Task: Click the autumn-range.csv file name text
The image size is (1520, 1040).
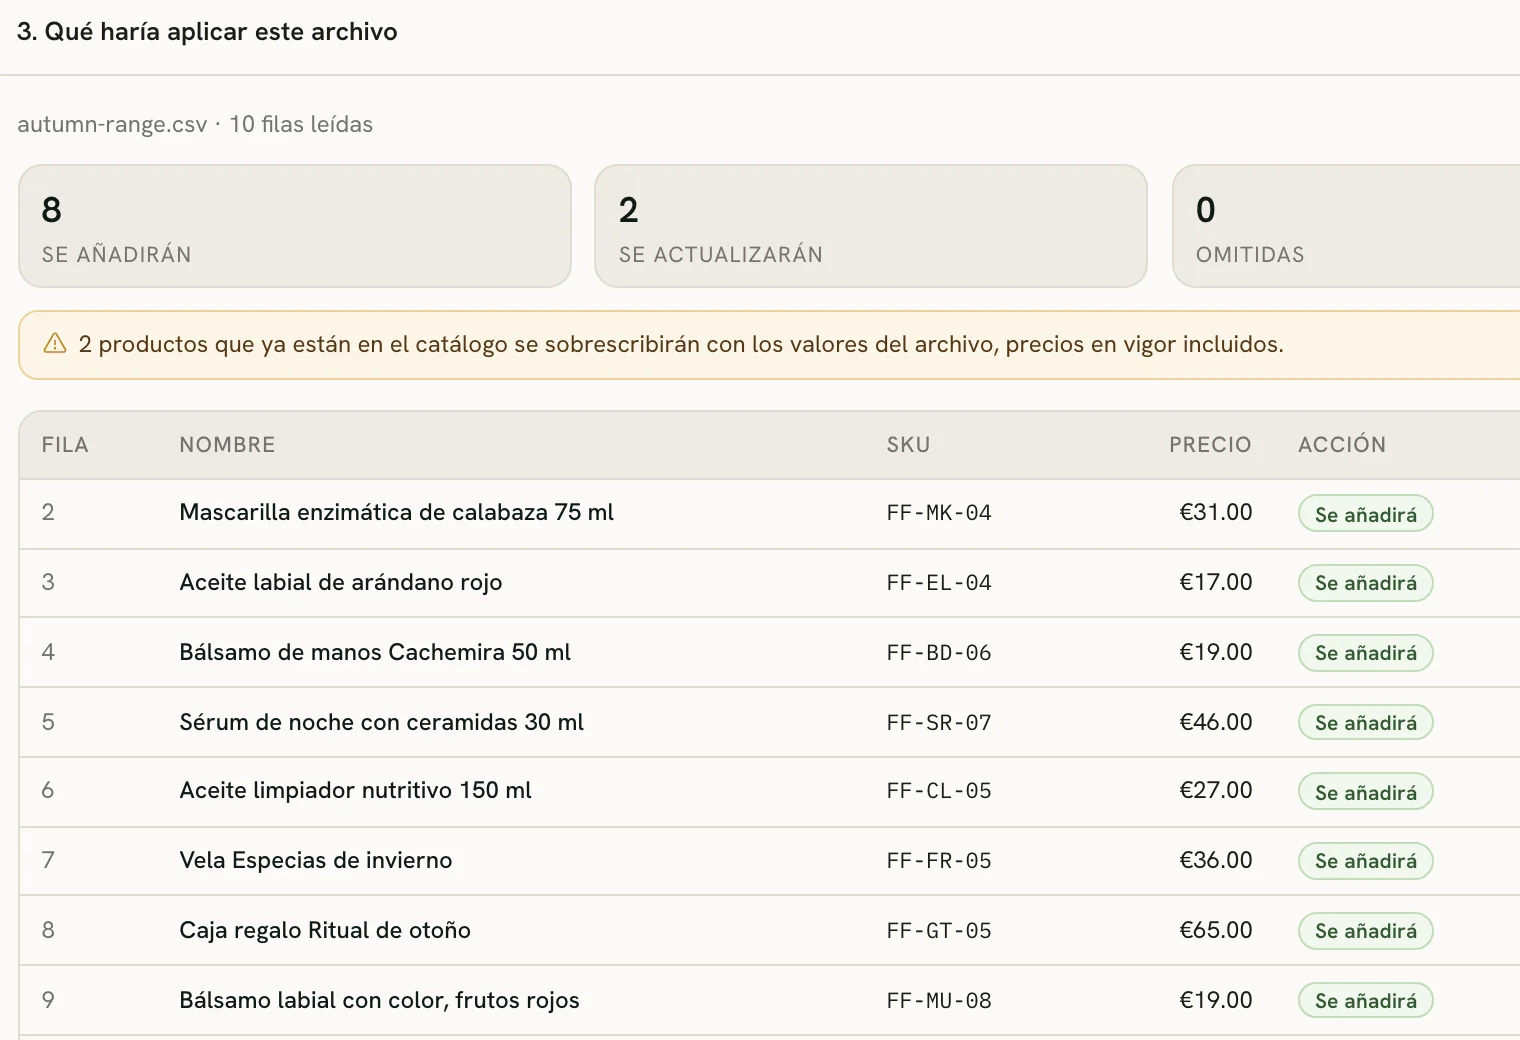Action: point(112,125)
